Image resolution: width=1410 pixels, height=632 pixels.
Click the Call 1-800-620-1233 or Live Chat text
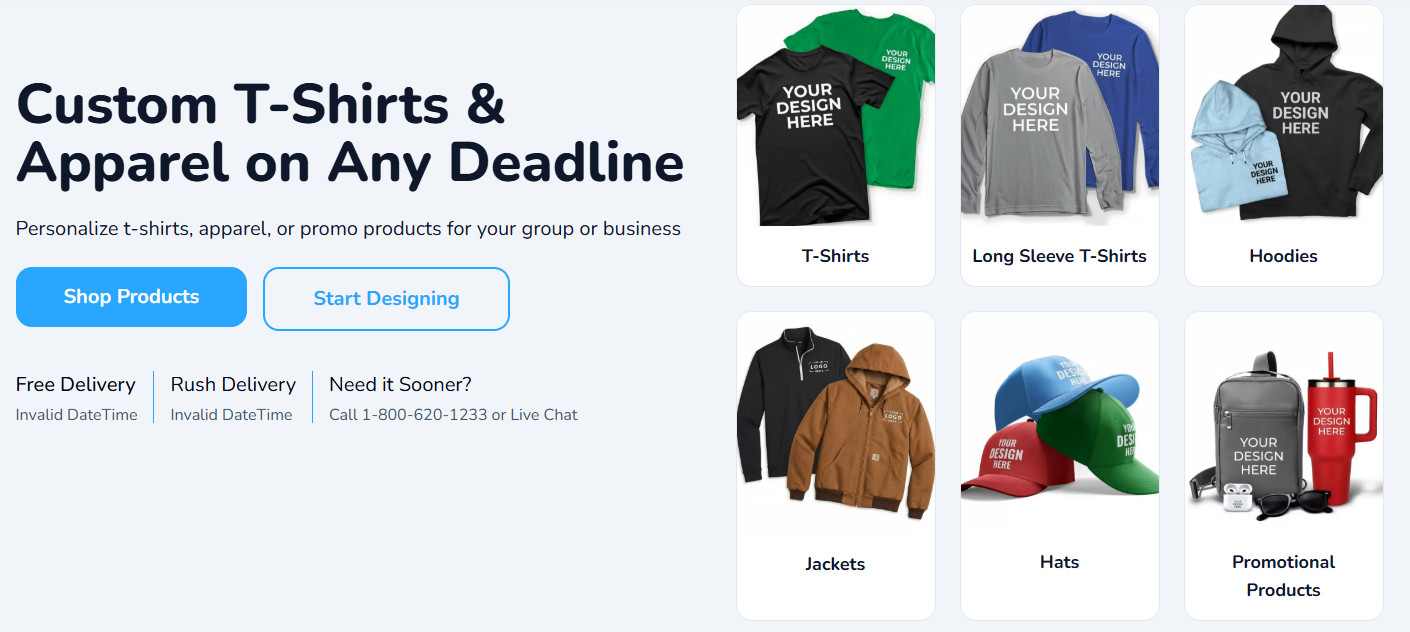[453, 415]
